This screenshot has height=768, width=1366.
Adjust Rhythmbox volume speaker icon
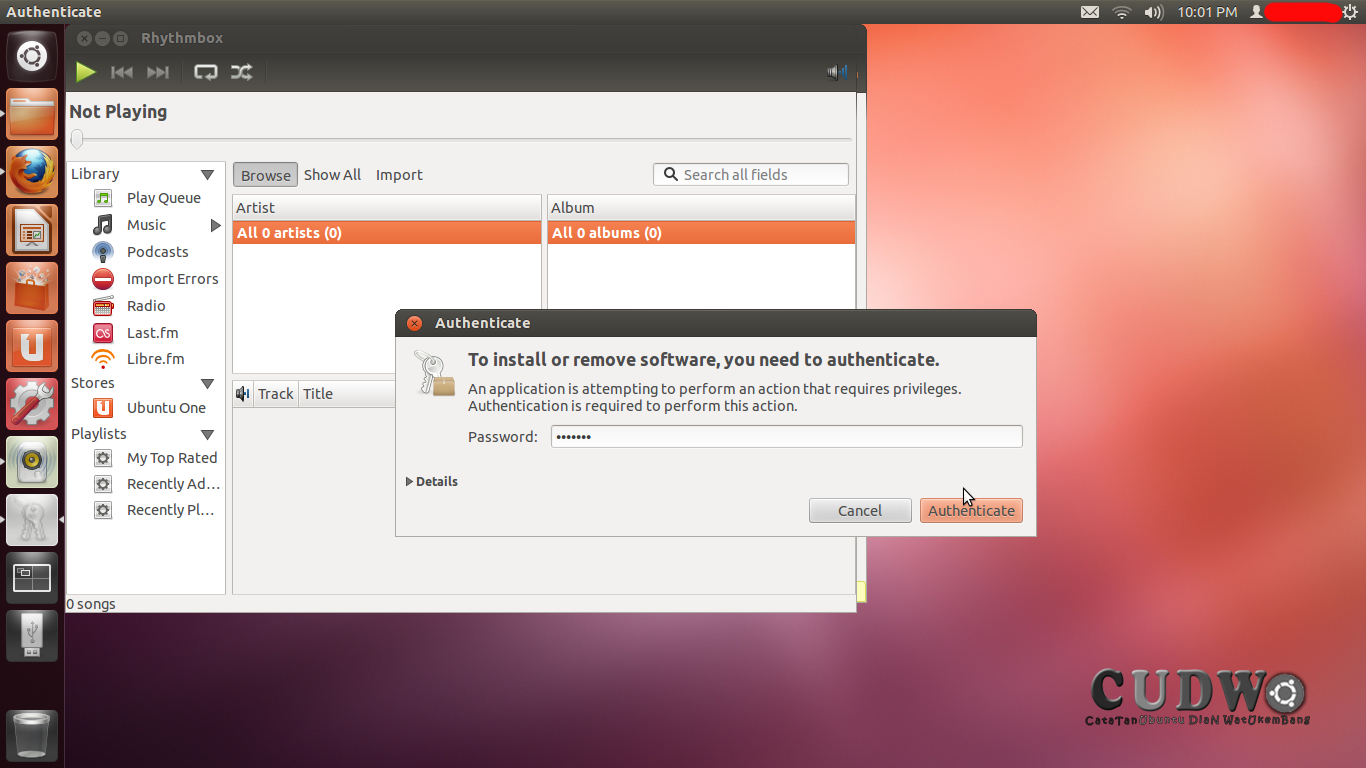837,72
